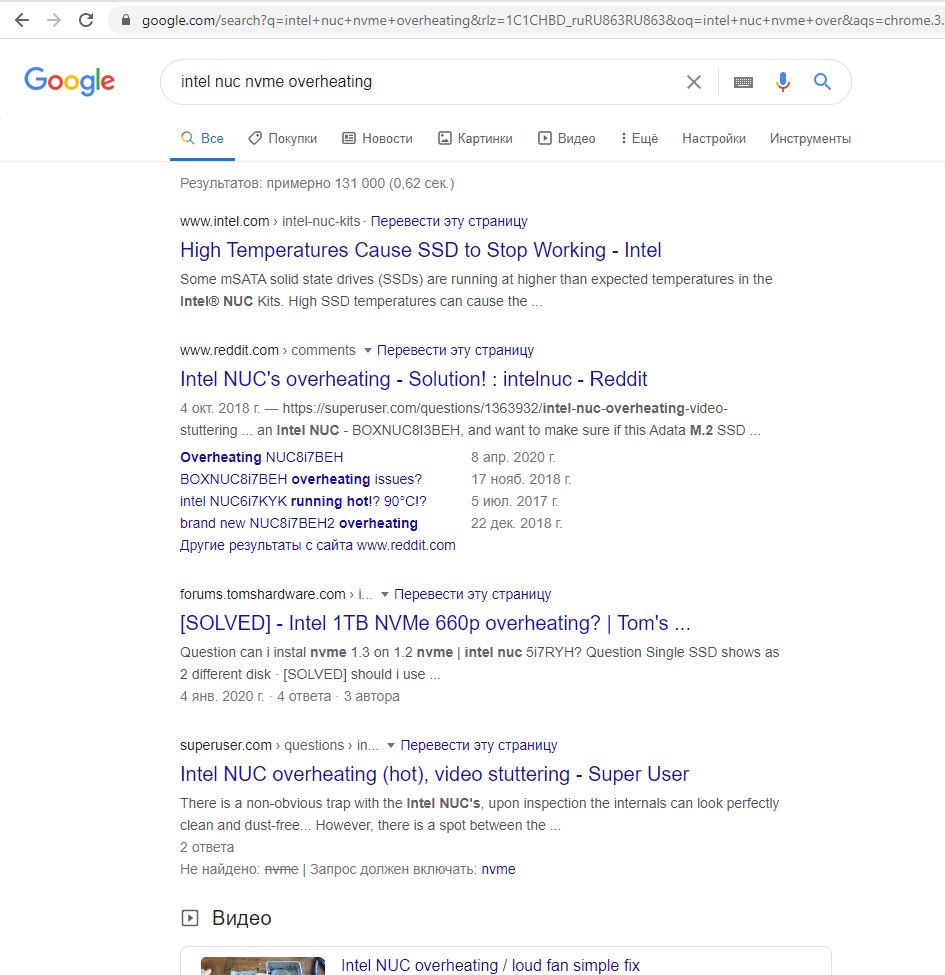Click the Google logo
945x975 pixels.
coord(70,81)
